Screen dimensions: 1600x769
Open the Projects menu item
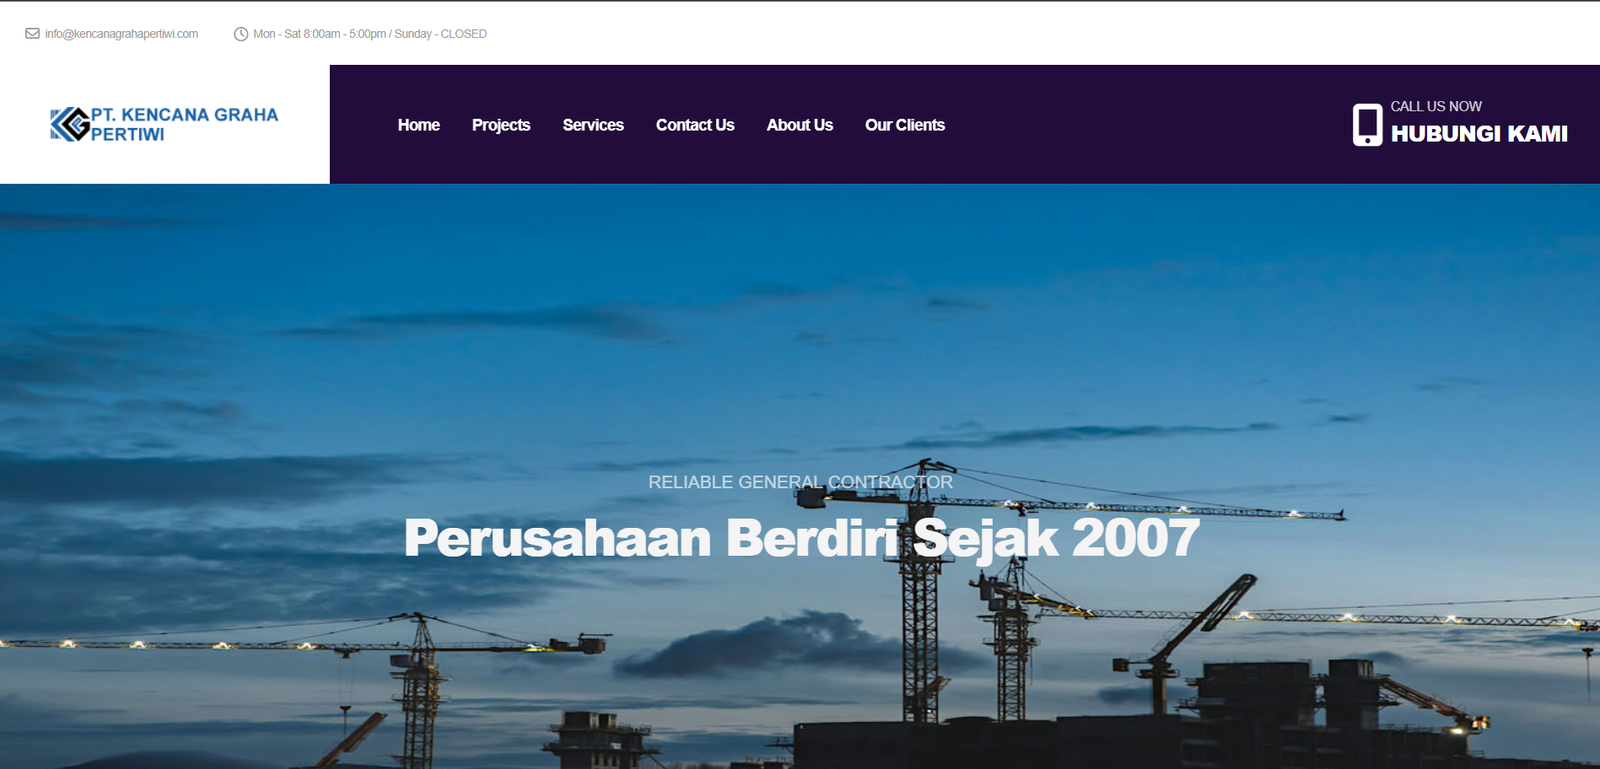tap(501, 125)
